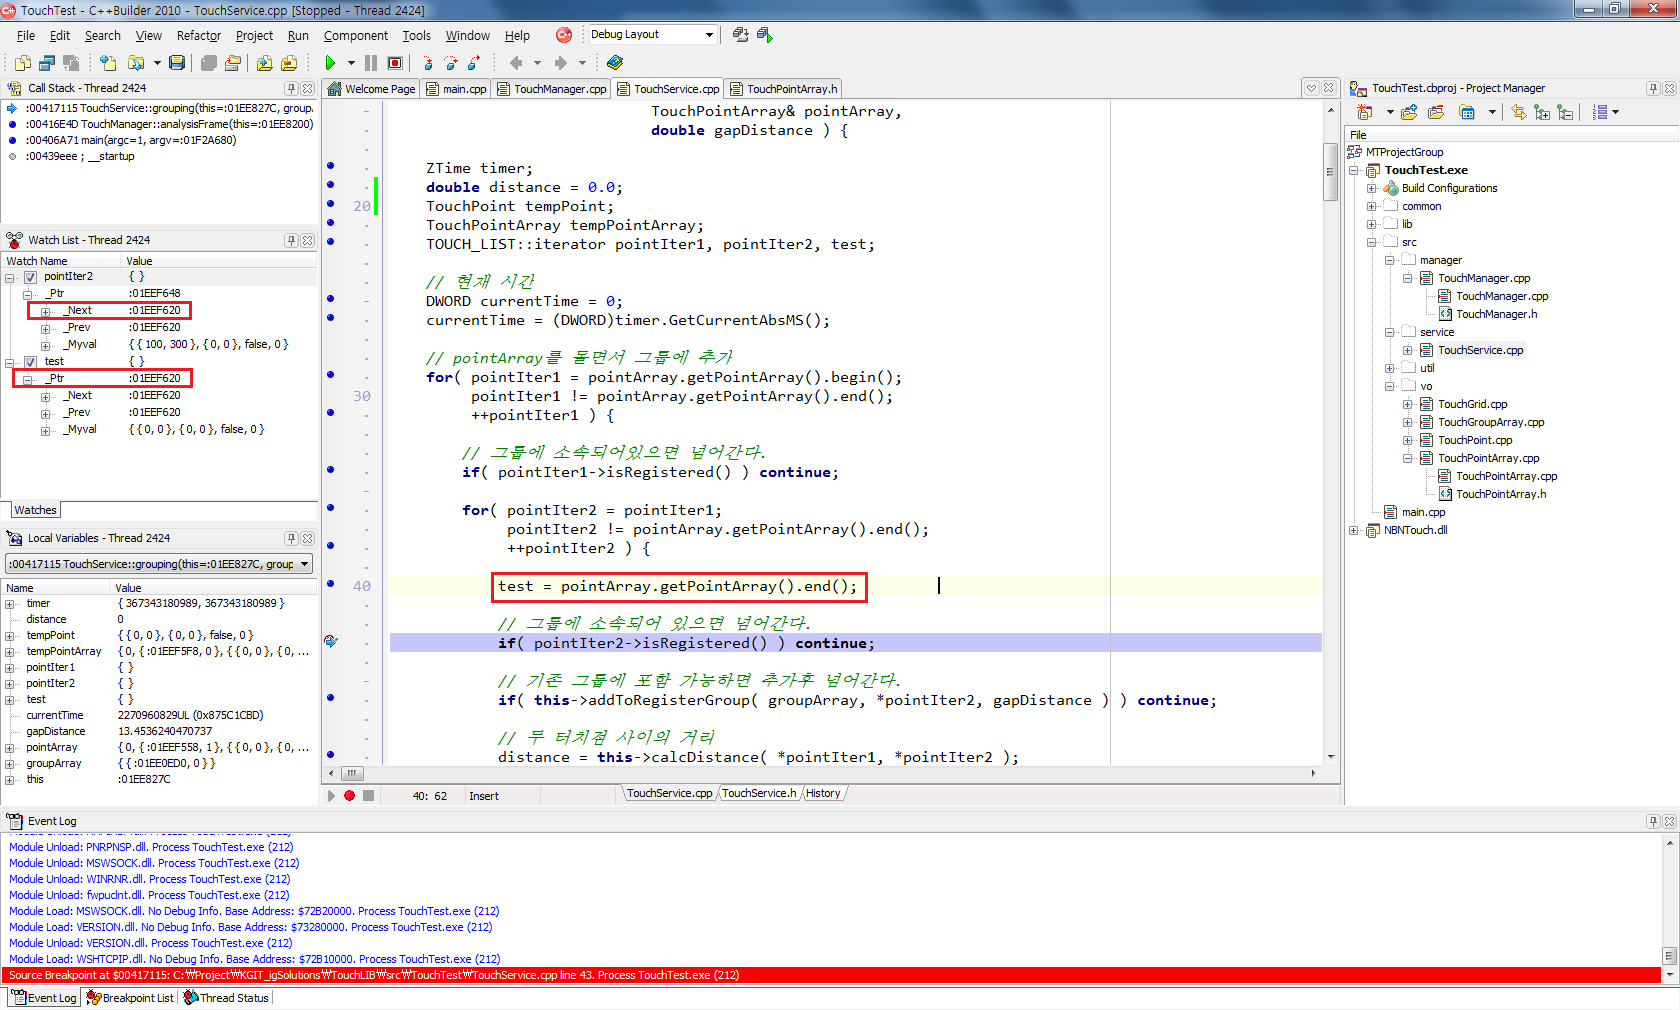
Task: Open the Debug Layout dropdown
Action: pos(709,35)
